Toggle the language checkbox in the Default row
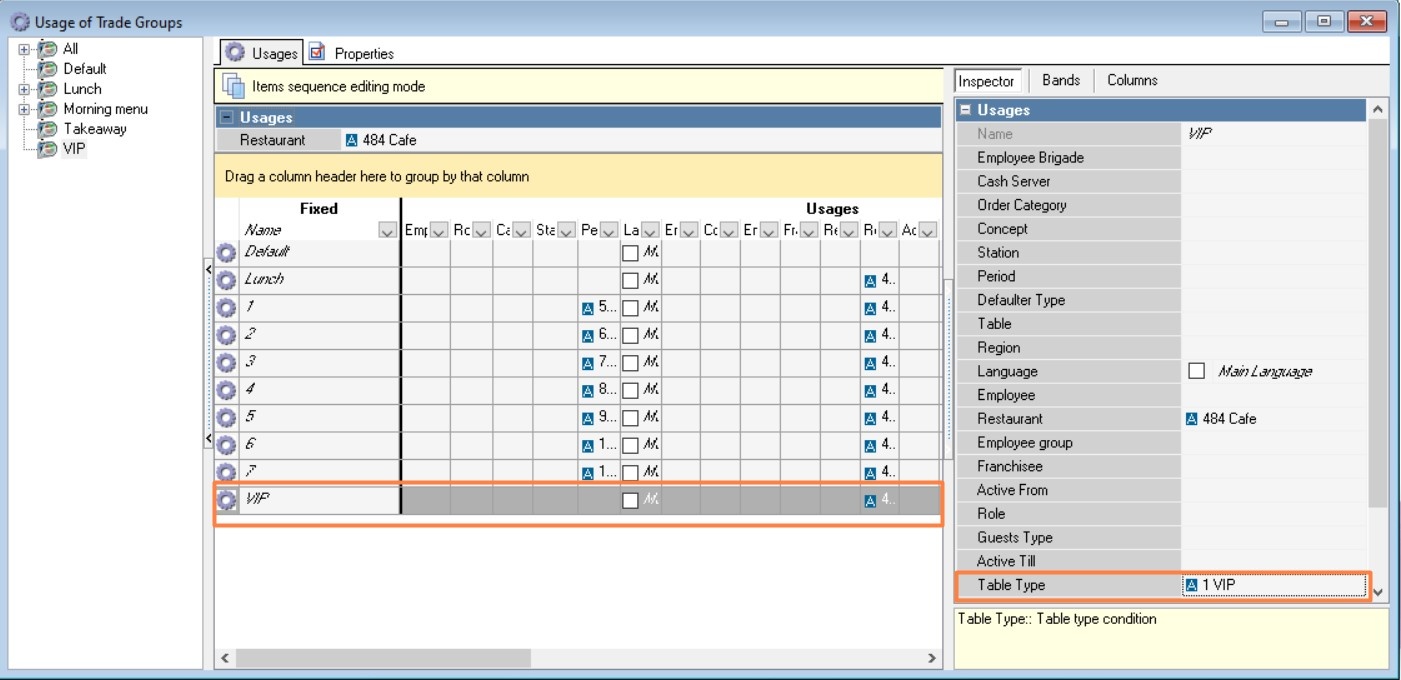 630,254
